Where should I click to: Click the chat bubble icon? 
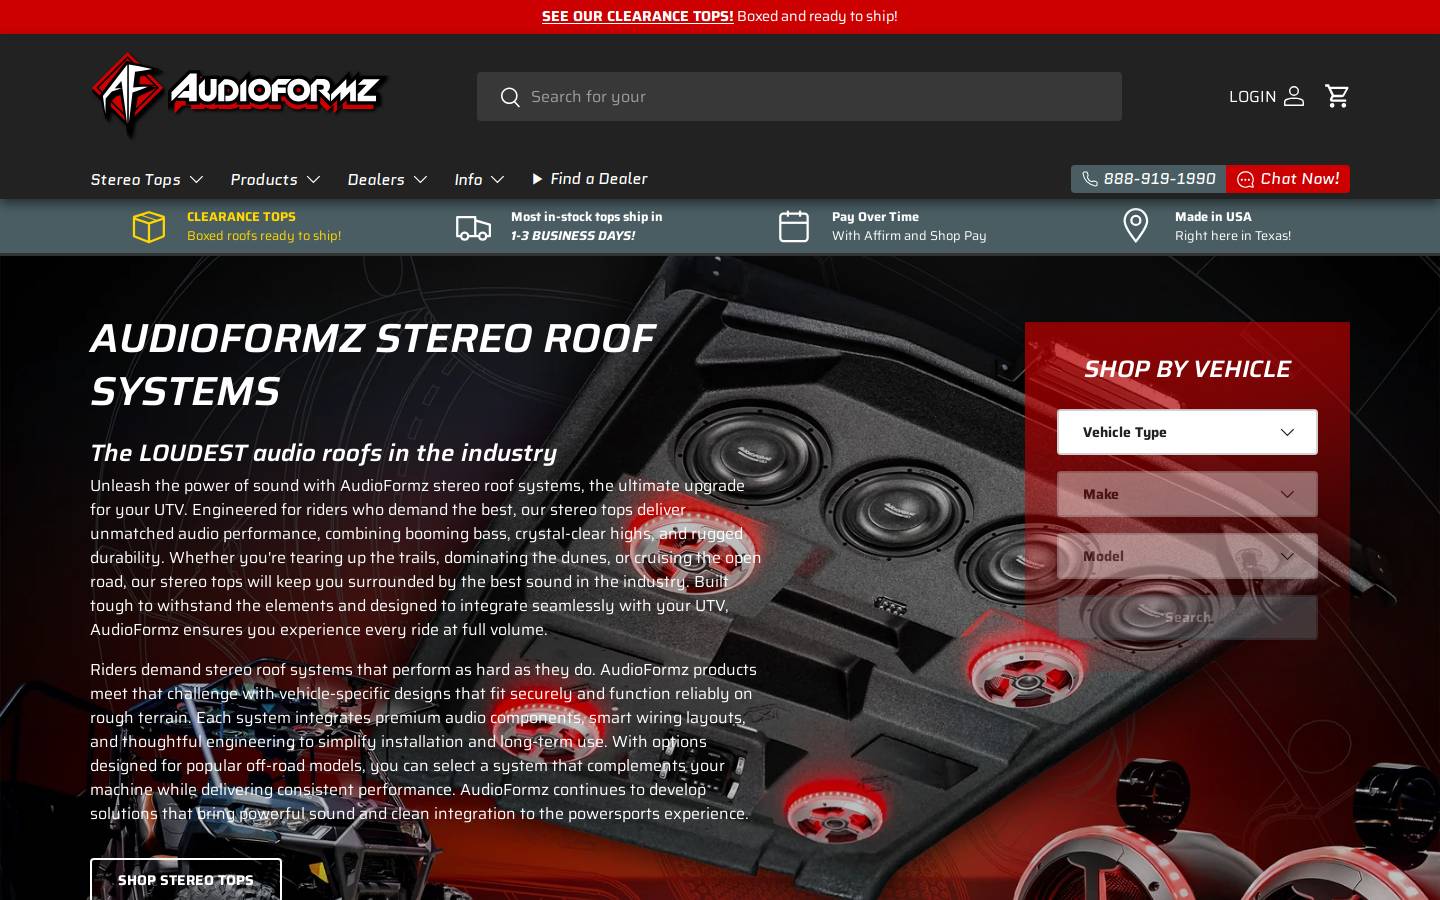[1245, 179]
